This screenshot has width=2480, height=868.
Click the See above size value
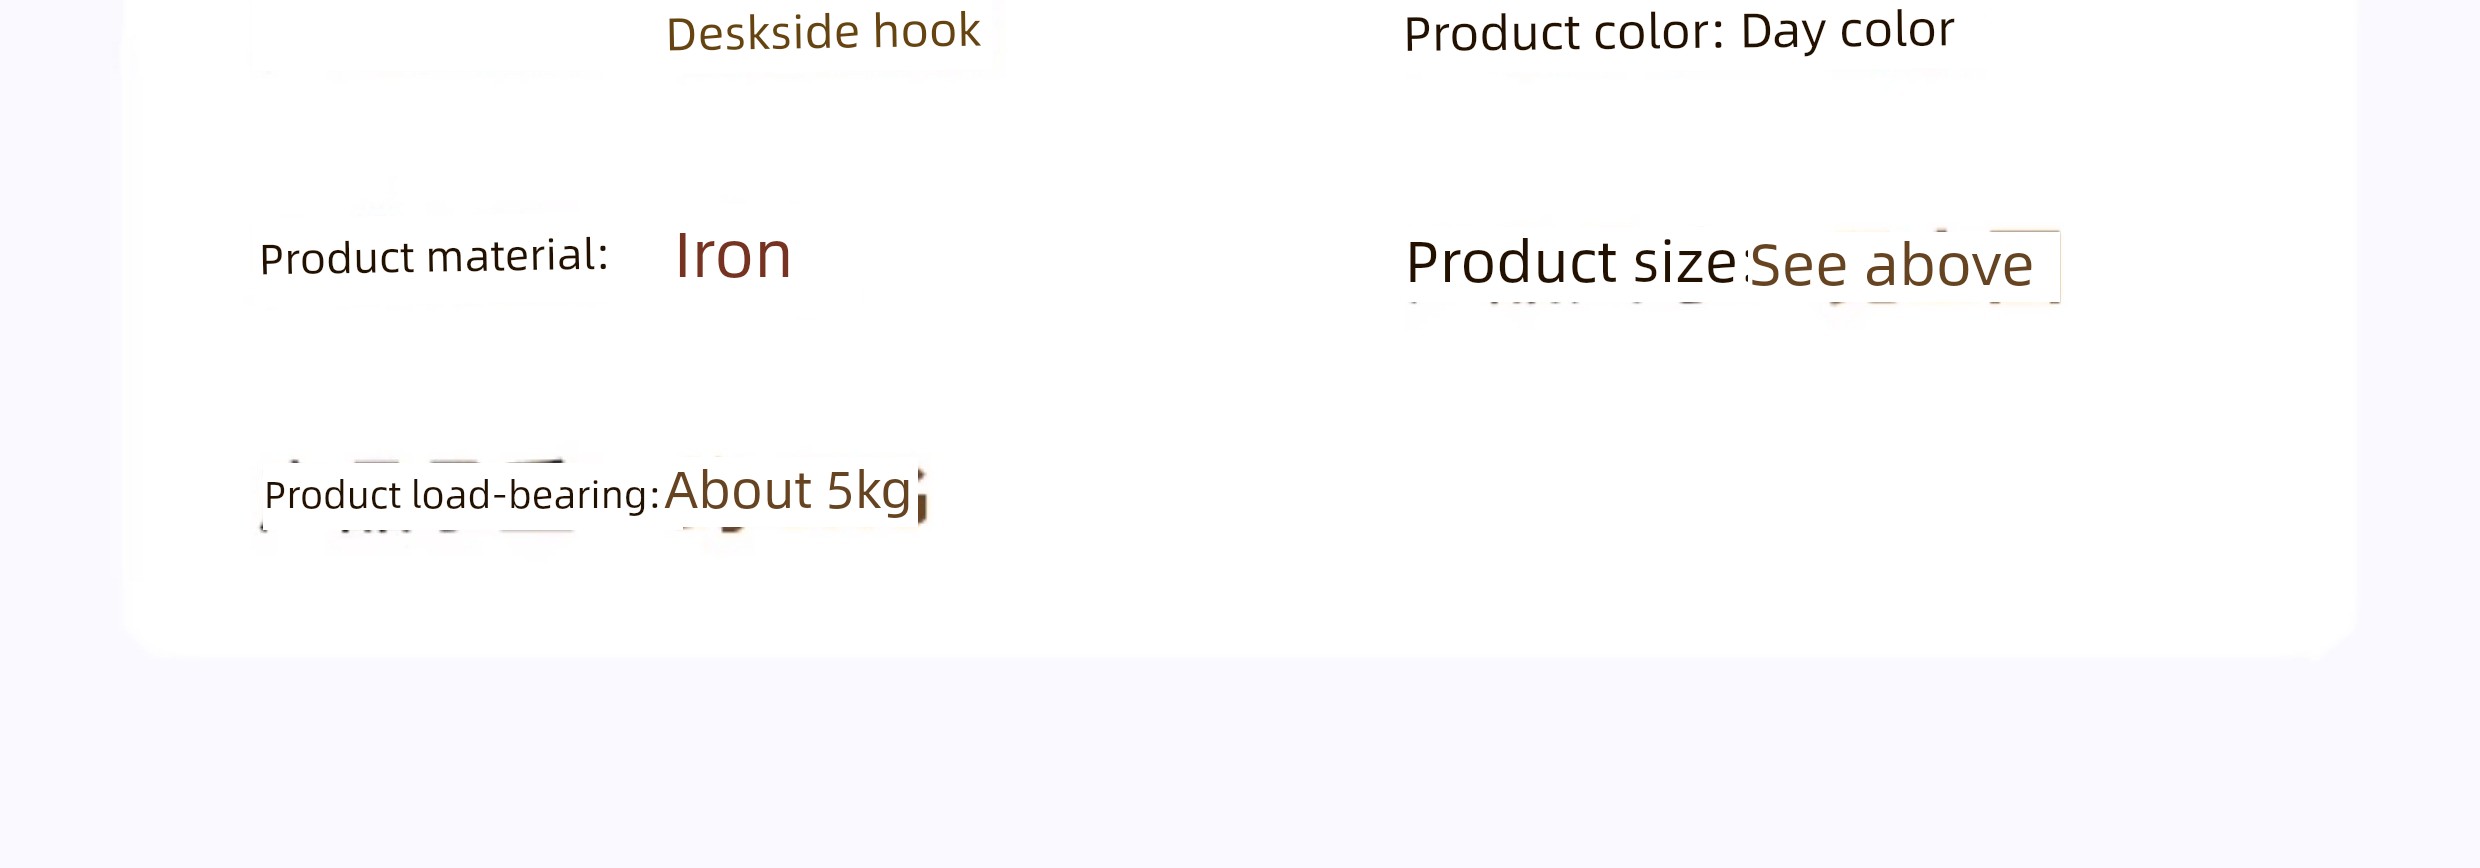coord(1891,266)
